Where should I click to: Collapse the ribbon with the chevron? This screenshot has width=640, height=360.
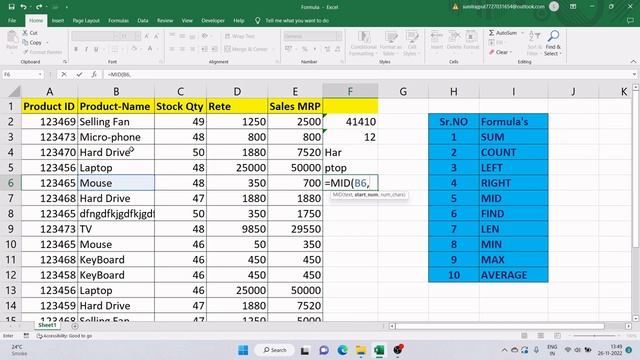(x=633, y=62)
